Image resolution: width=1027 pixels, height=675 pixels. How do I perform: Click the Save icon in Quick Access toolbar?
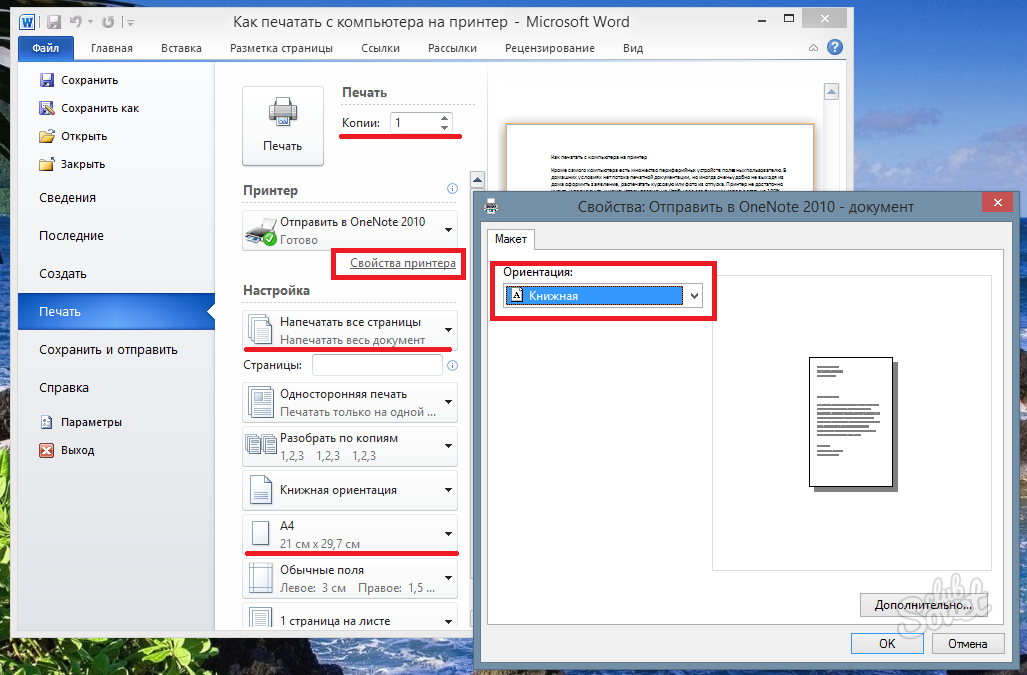pyautogui.click(x=54, y=21)
